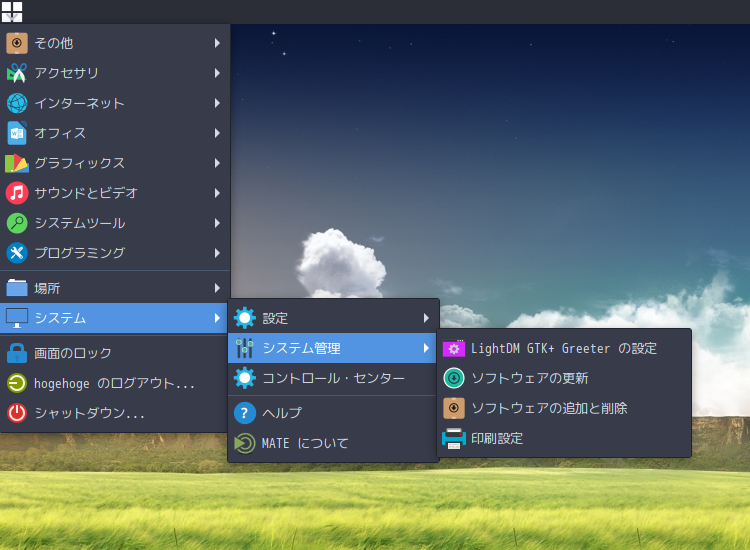Screen dimensions: 750x550
Task: Click the インターネット globe icon
Action: coord(17,103)
